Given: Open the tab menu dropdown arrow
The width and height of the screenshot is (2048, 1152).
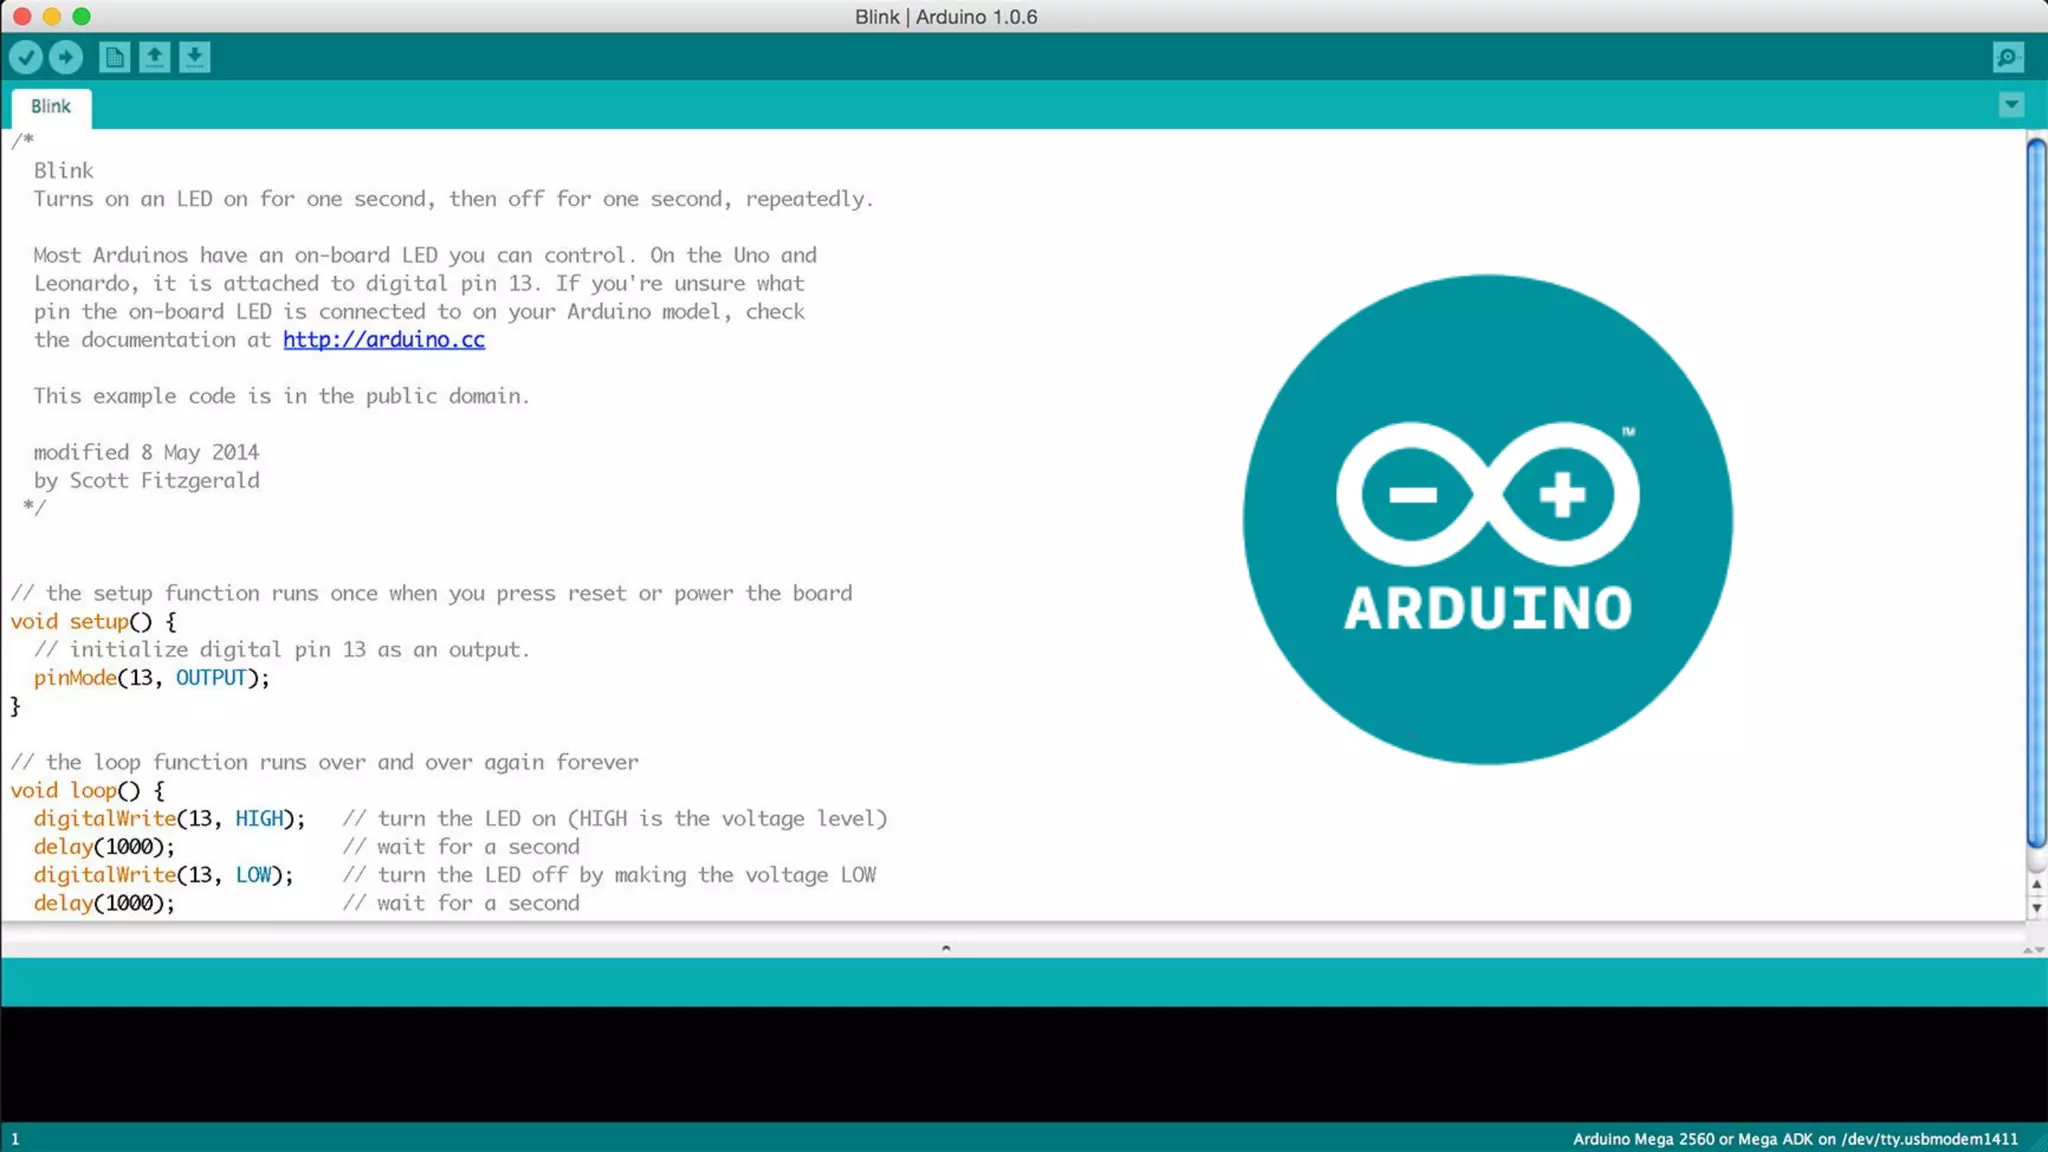Looking at the screenshot, I should pyautogui.click(x=2011, y=105).
